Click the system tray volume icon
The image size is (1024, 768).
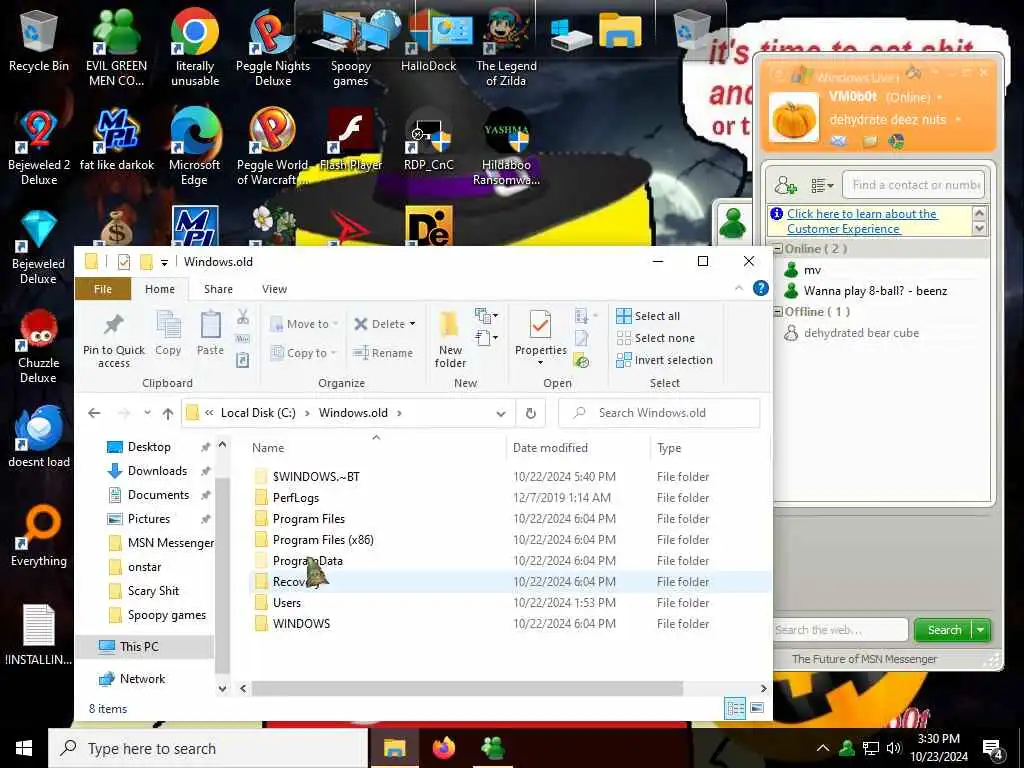pos(893,748)
